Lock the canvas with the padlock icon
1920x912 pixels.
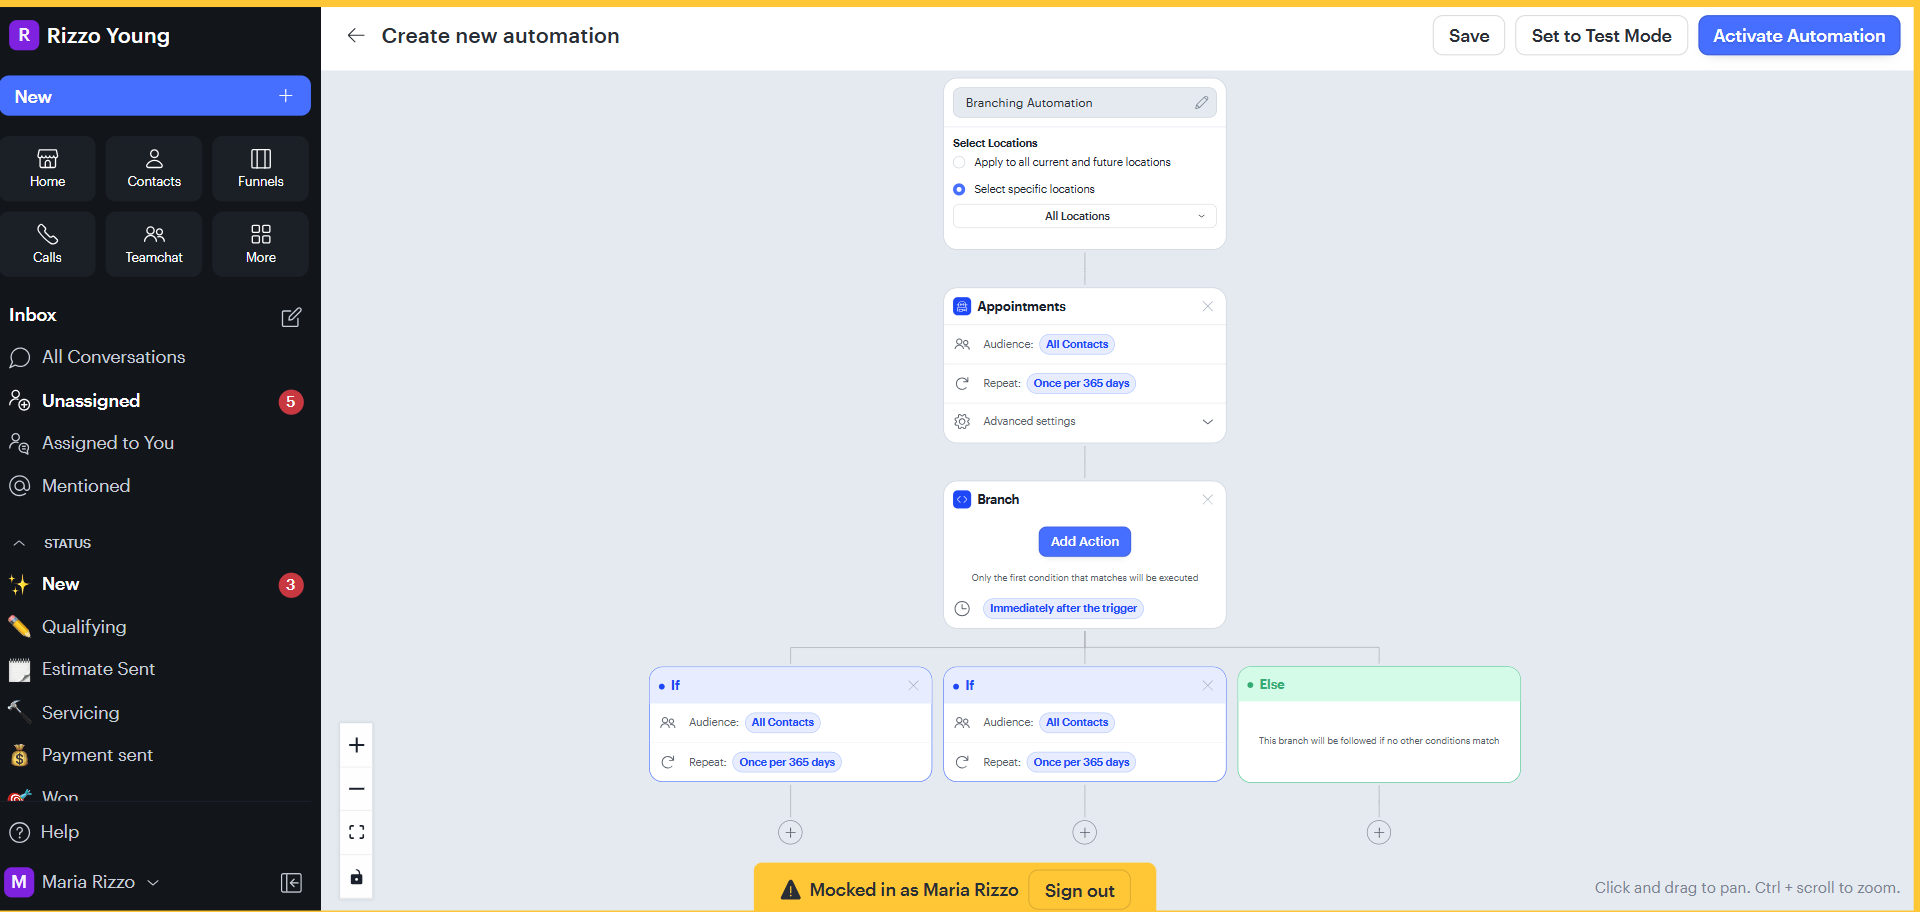357,877
